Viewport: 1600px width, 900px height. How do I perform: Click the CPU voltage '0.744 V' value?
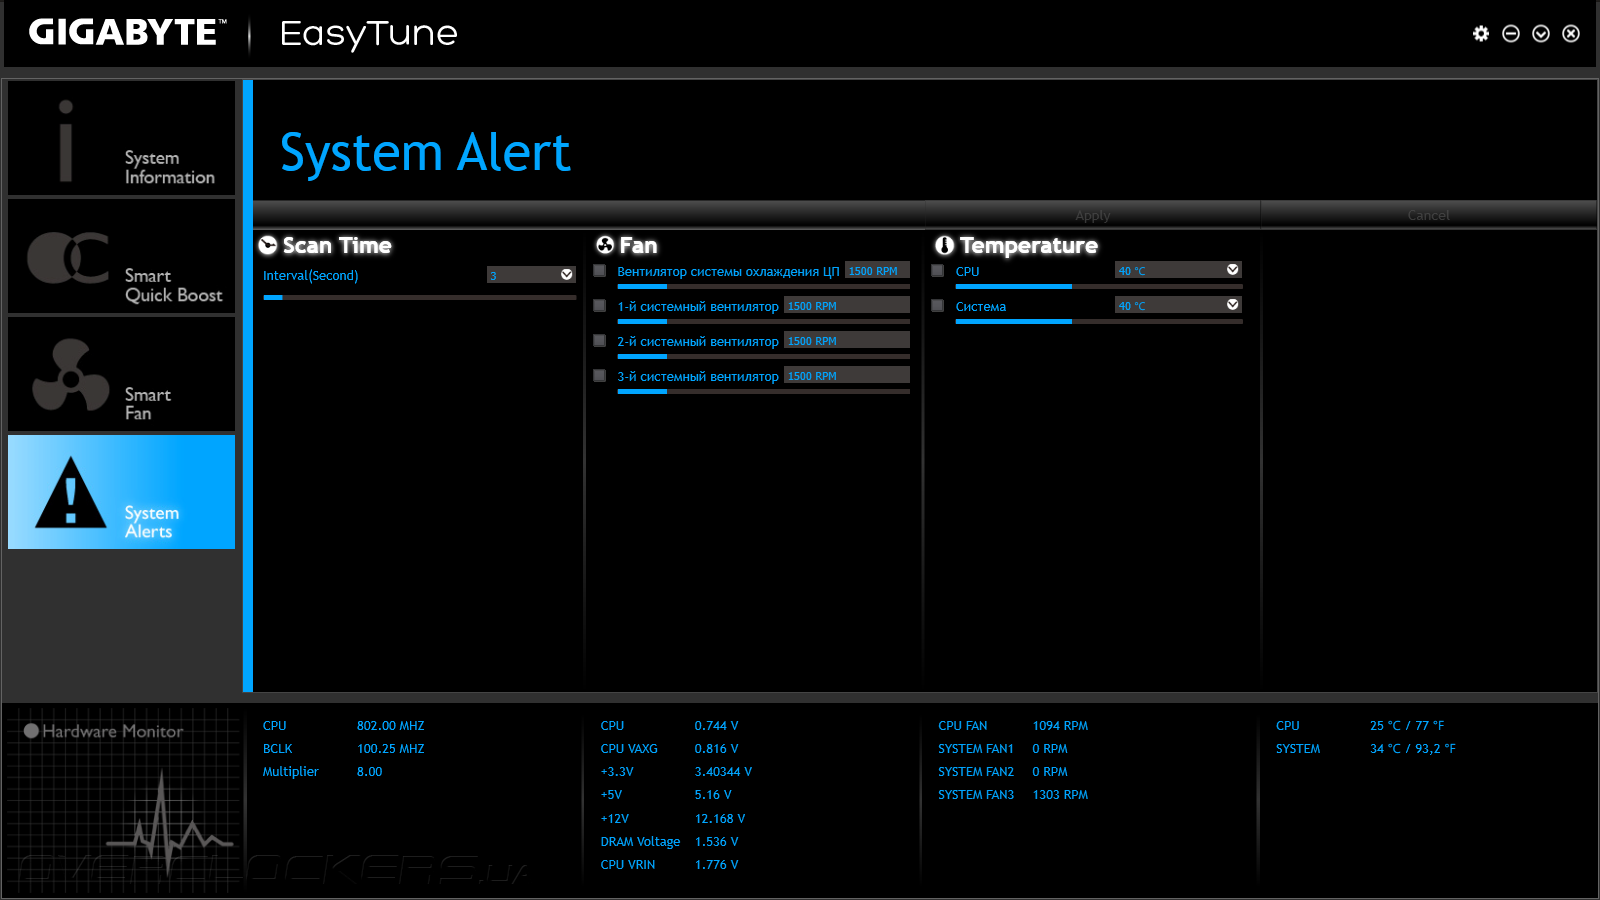pos(717,726)
